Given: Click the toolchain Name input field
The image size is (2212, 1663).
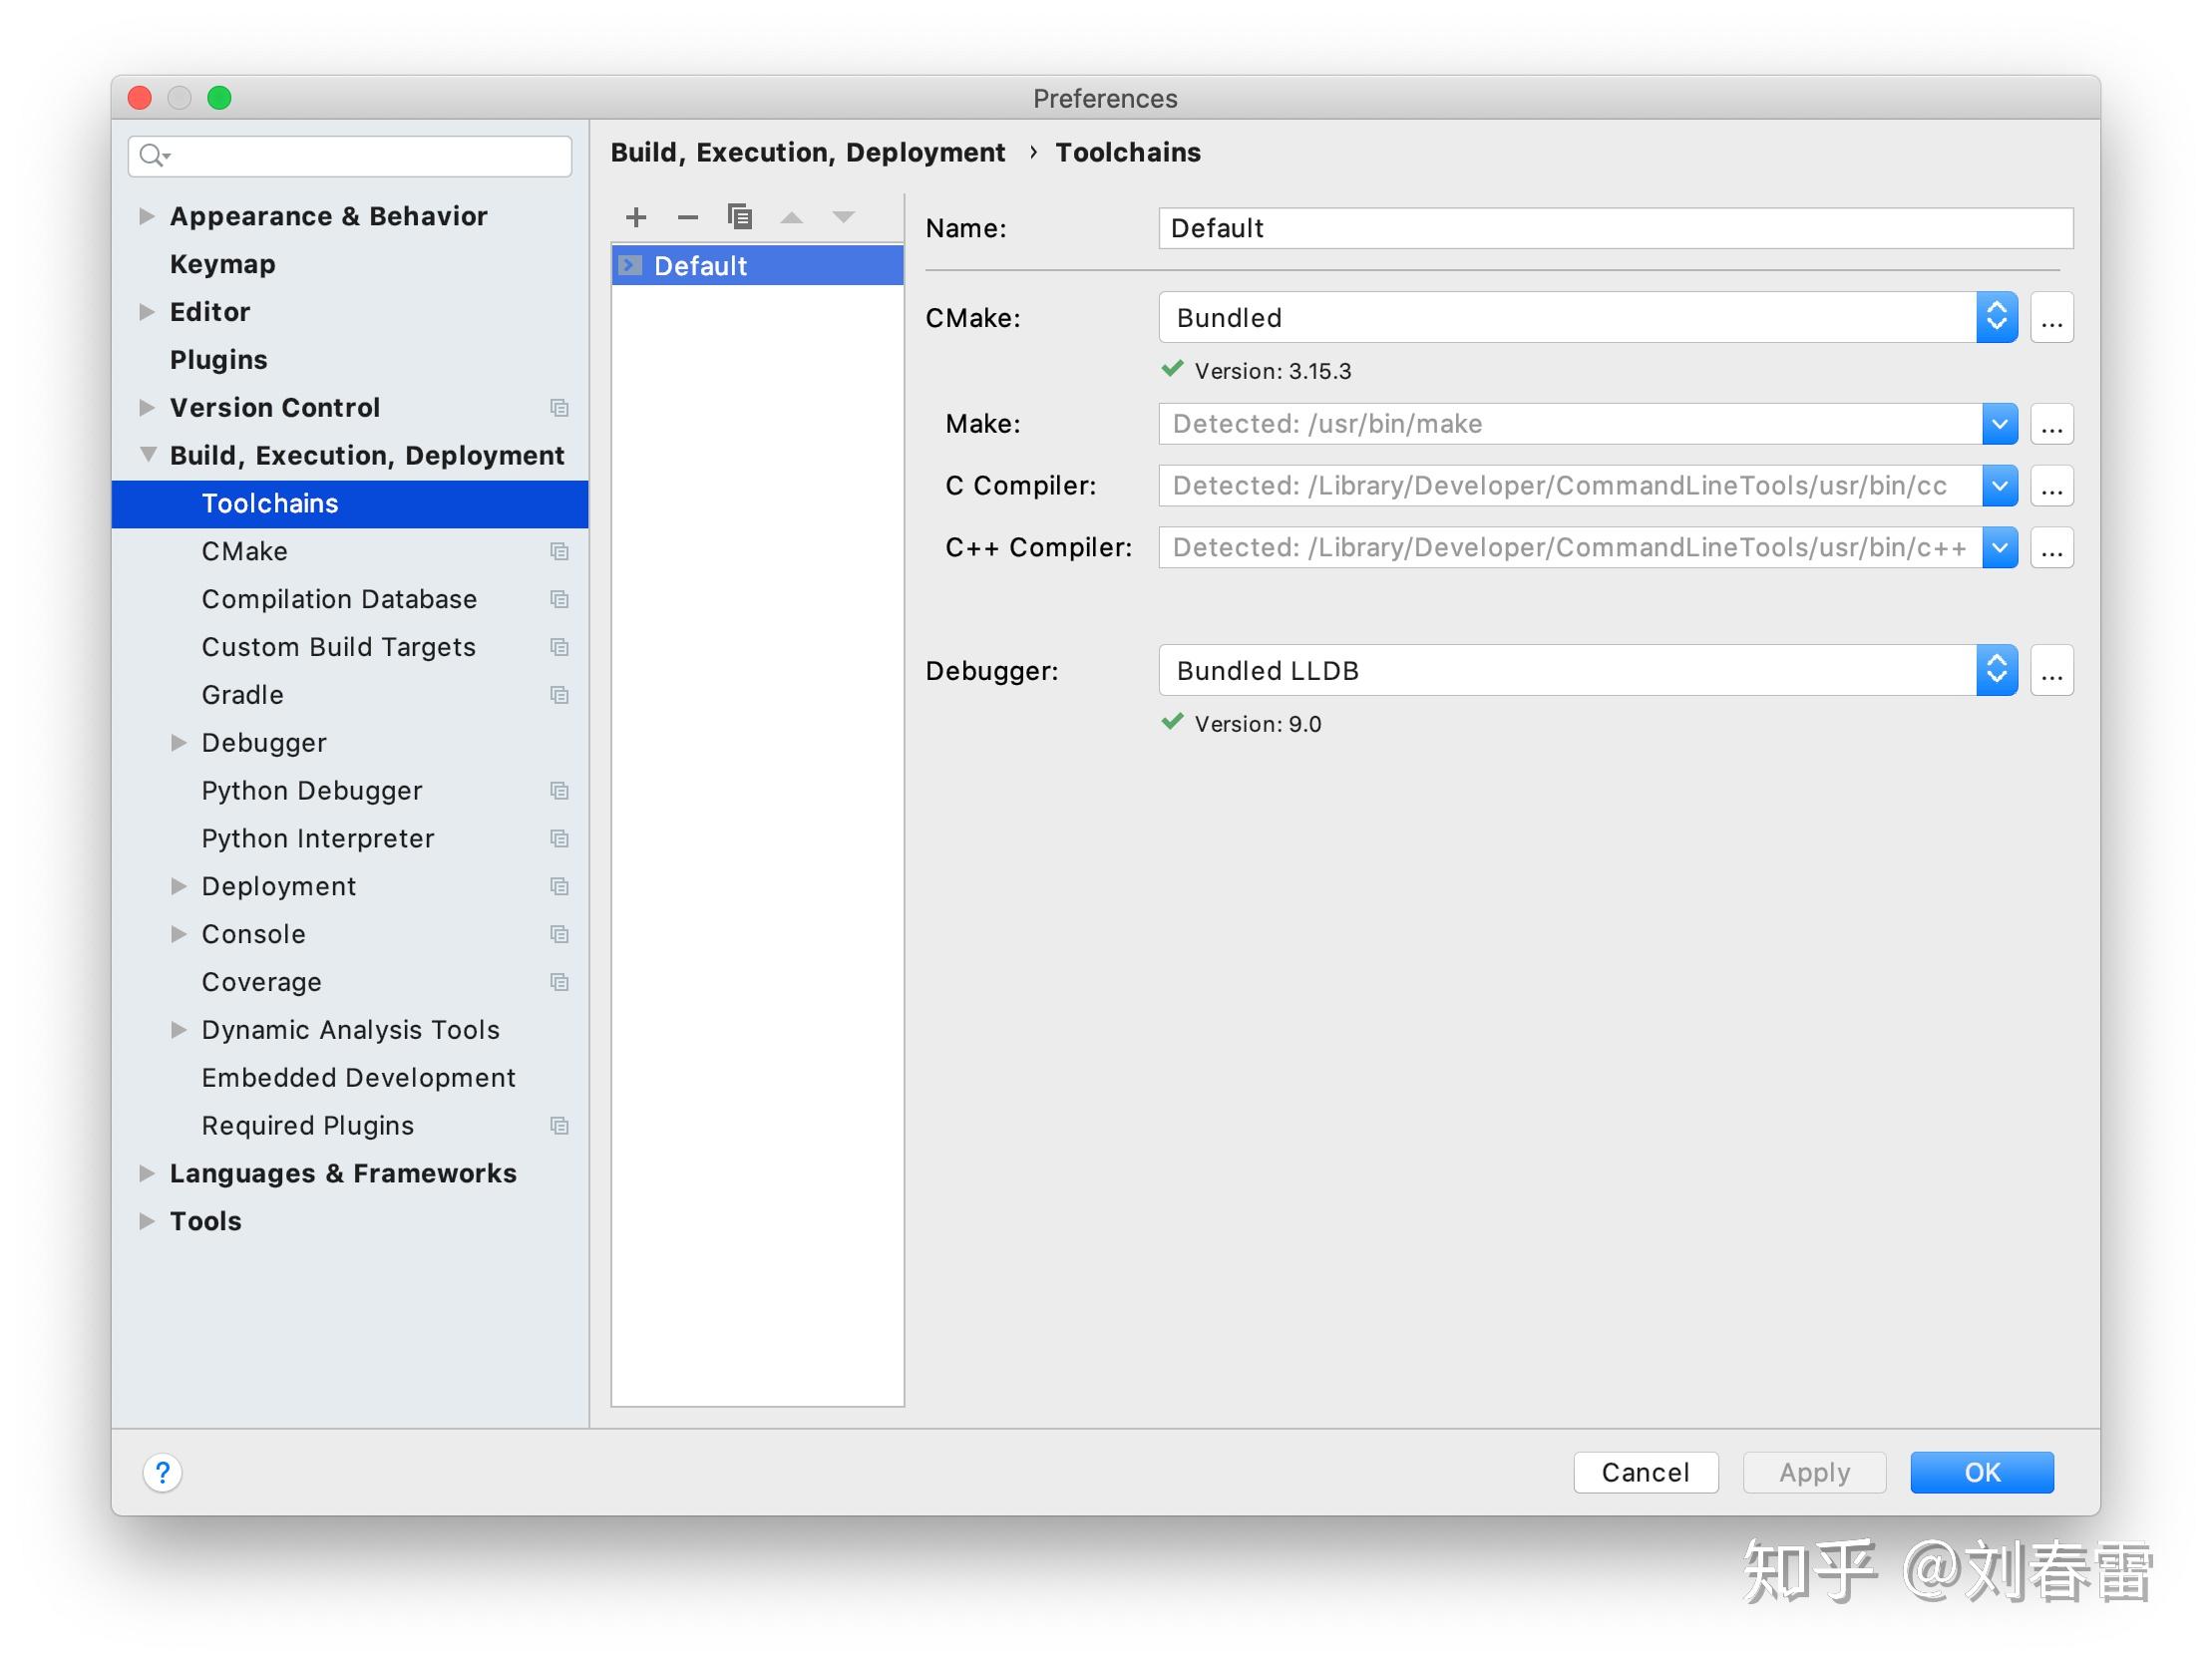Looking at the screenshot, I should (x=1616, y=229).
